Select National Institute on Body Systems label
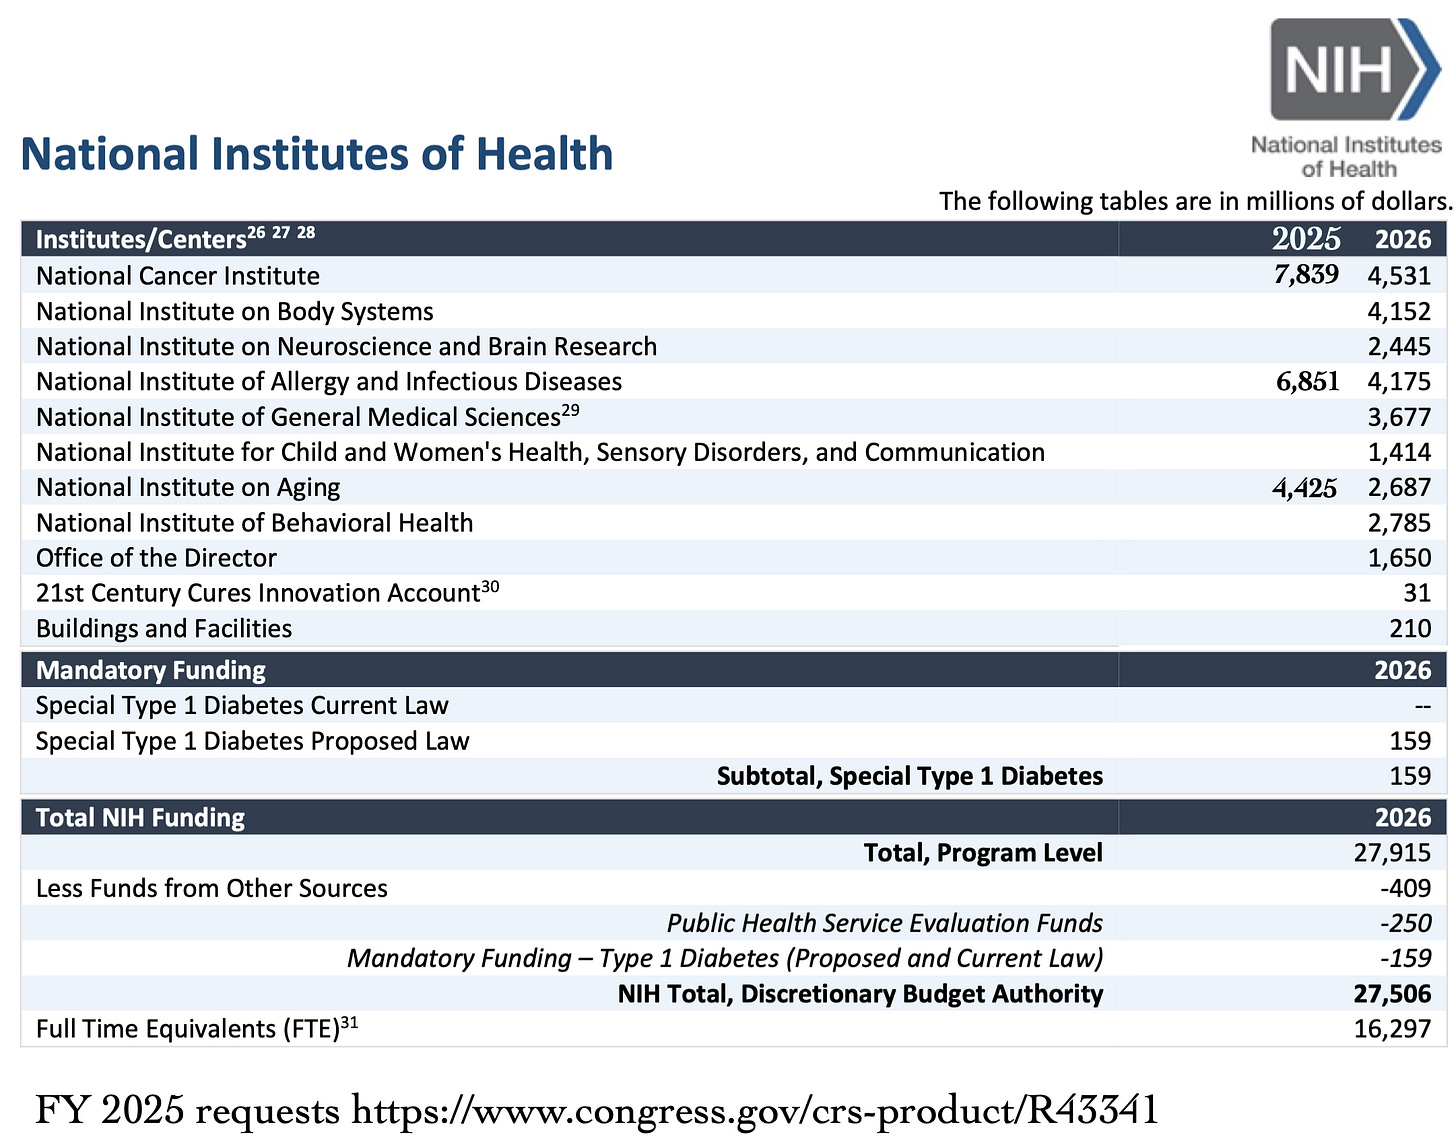This screenshot has width=1456, height=1148. (x=235, y=311)
